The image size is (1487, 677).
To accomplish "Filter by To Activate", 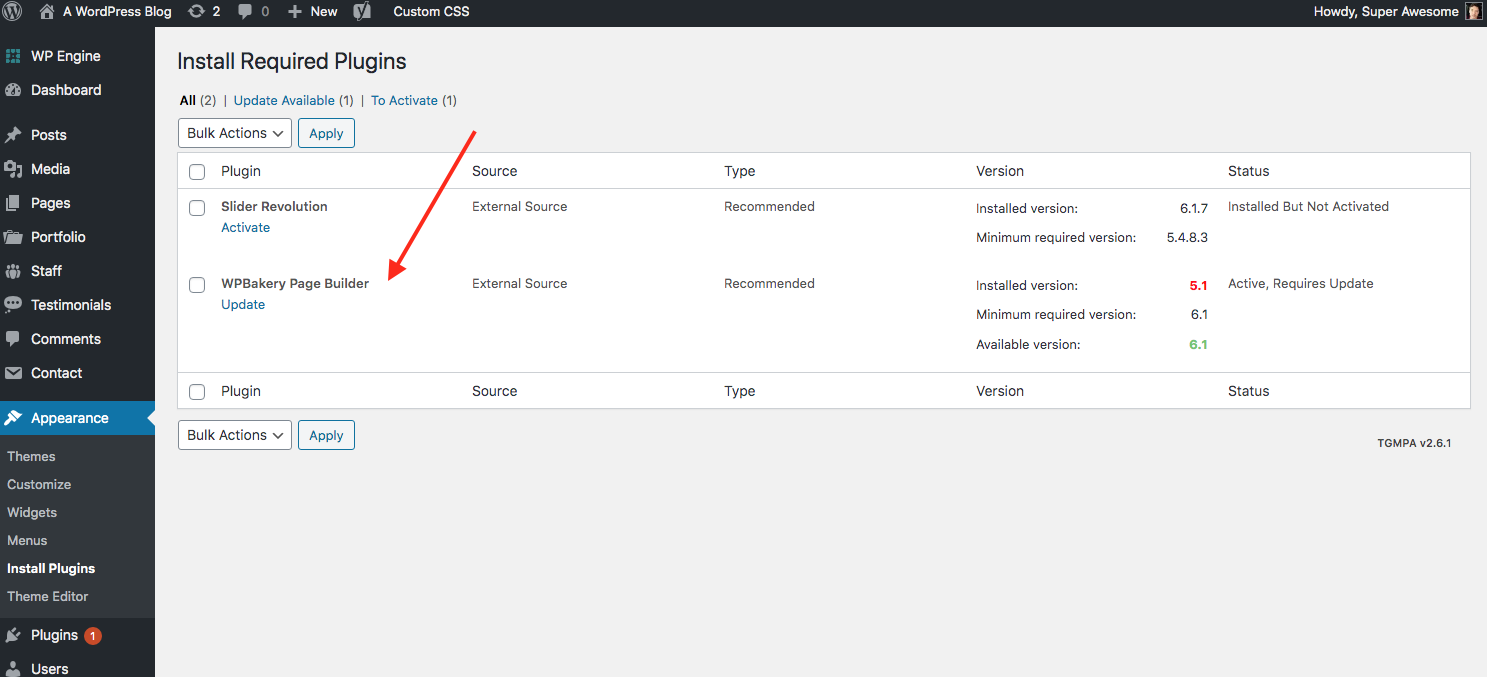I will pos(404,100).
